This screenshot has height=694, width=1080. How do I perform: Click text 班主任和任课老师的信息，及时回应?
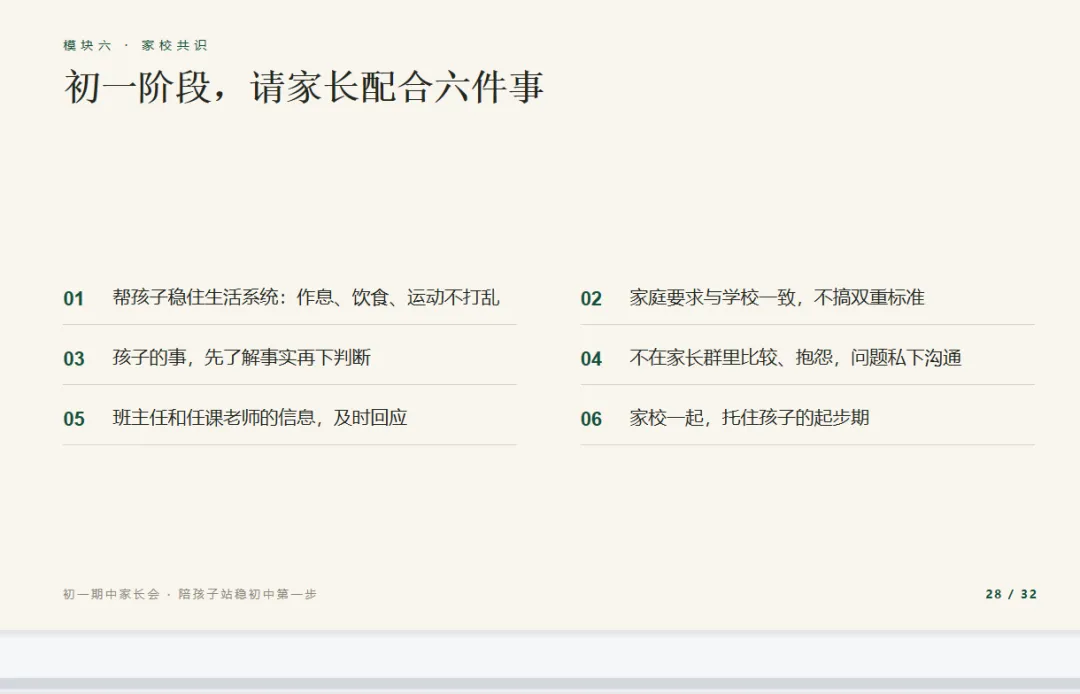click(260, 417)
